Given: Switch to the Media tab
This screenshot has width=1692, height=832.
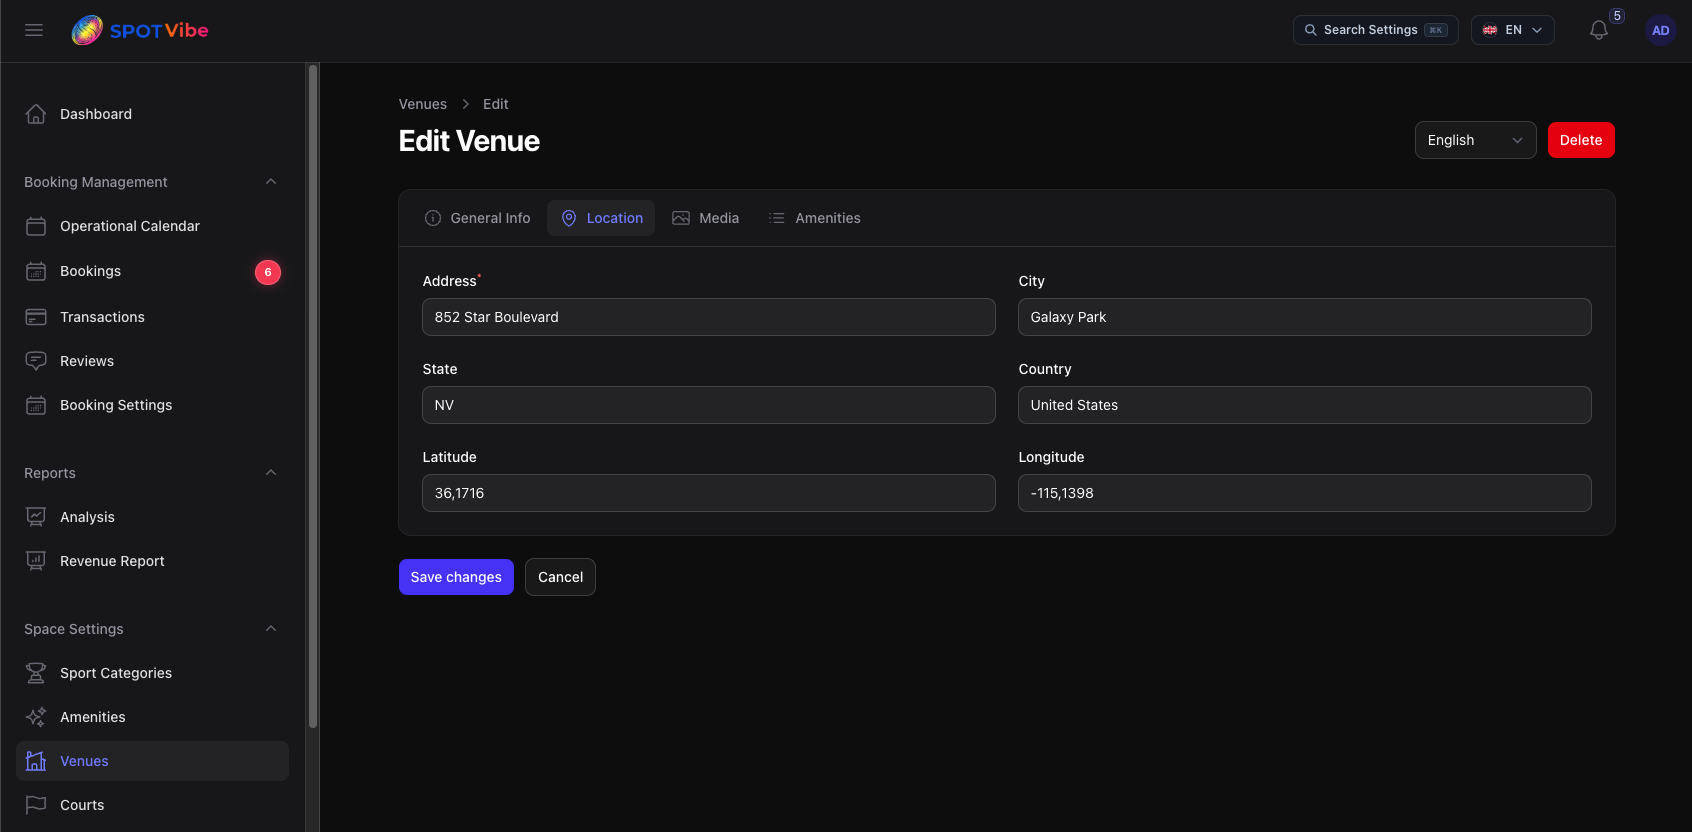Looking at the screenshot, I should click(706, 218).
